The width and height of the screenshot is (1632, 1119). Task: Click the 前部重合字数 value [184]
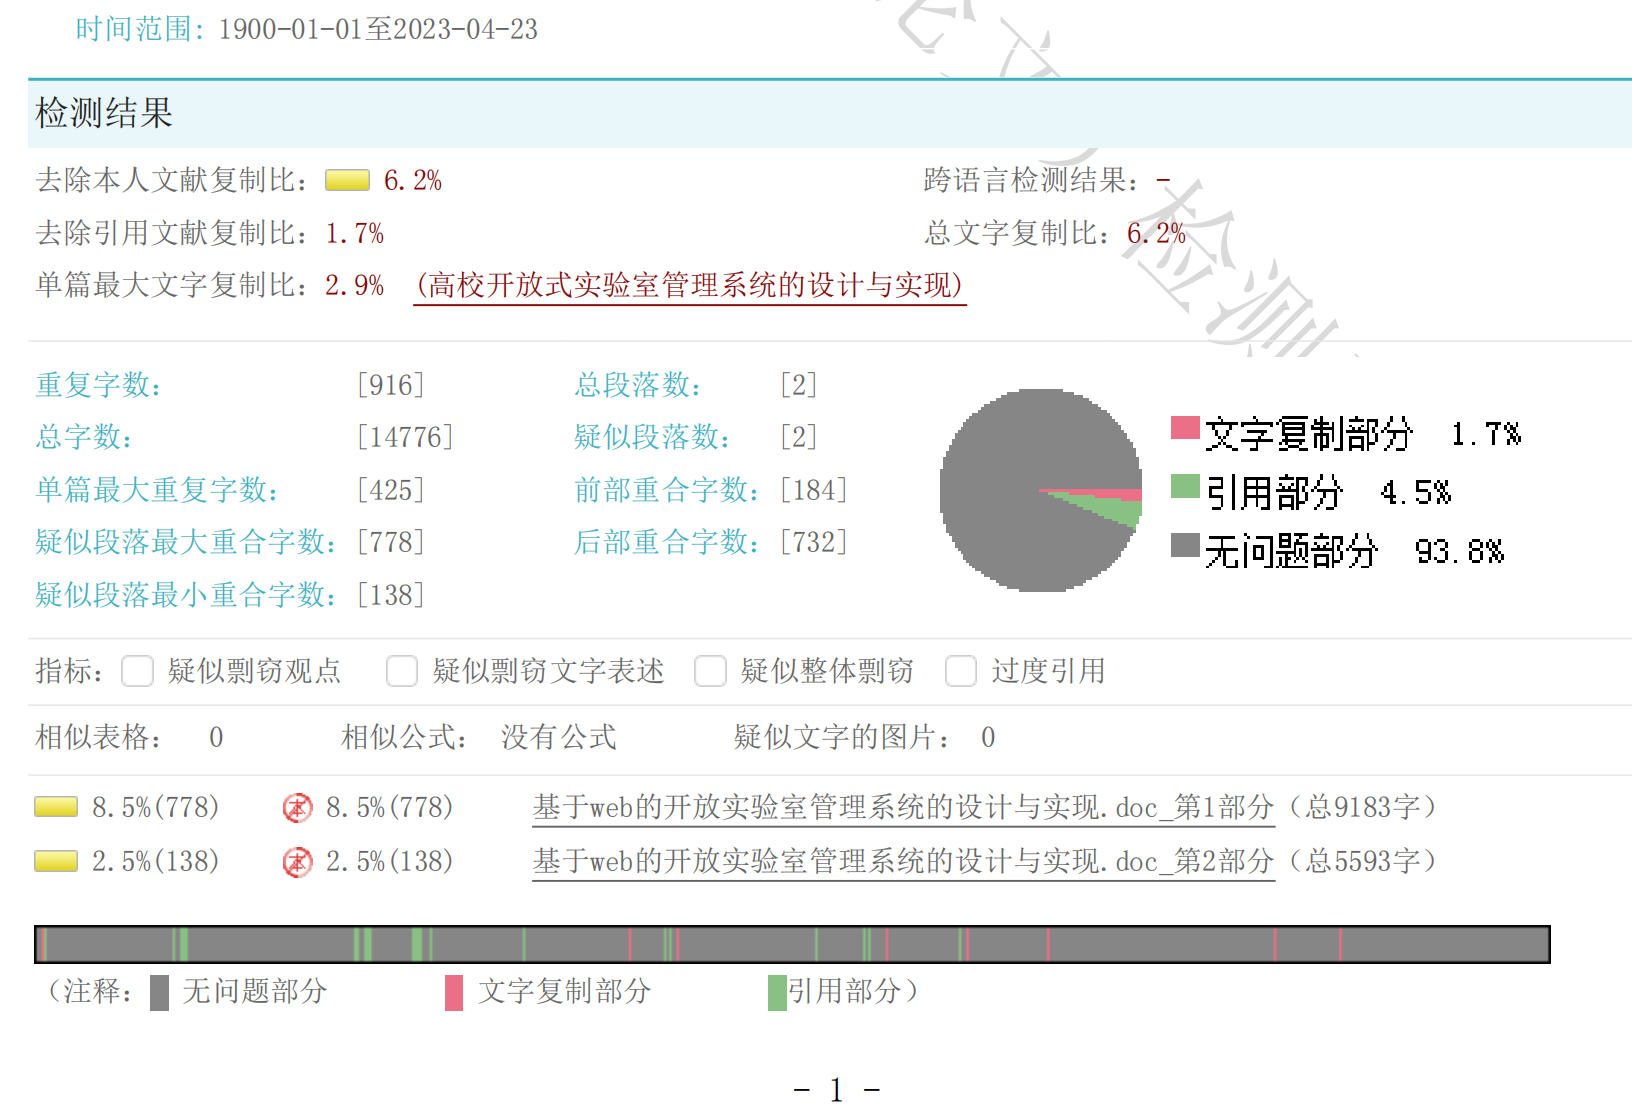click(x=814, y=490)
